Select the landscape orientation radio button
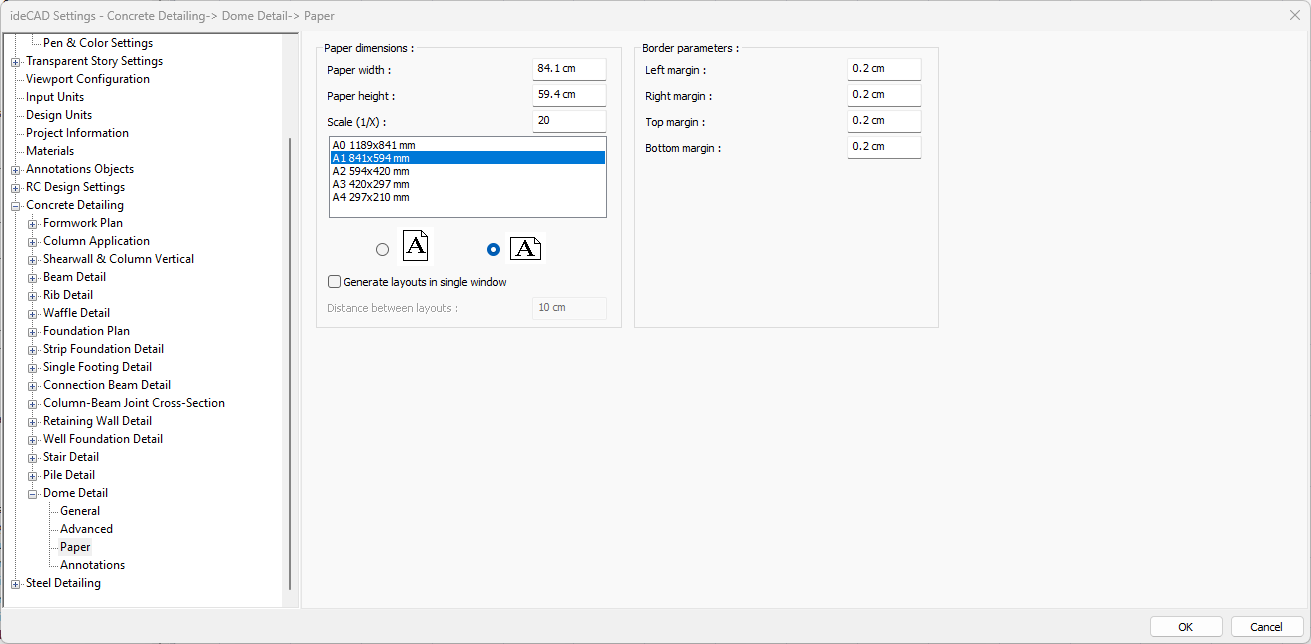The image size is (1311, 644). 492,250
